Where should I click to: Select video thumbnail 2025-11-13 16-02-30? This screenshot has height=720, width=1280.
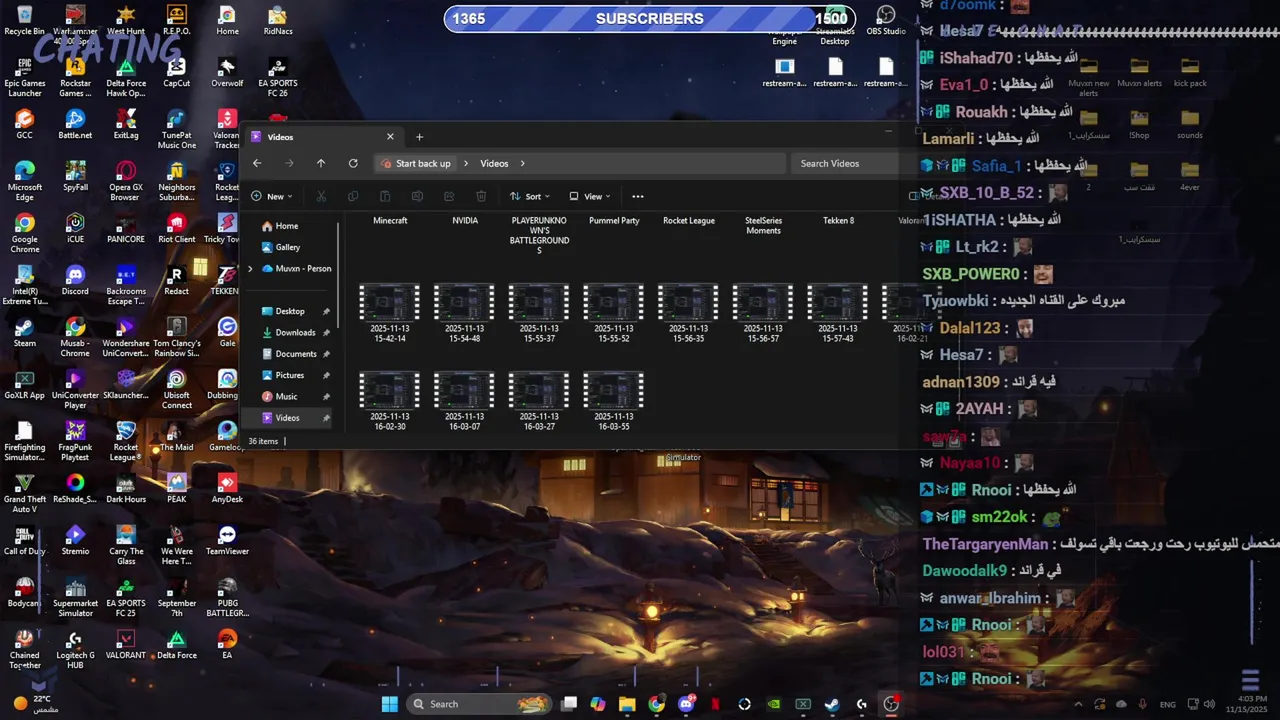389,401
